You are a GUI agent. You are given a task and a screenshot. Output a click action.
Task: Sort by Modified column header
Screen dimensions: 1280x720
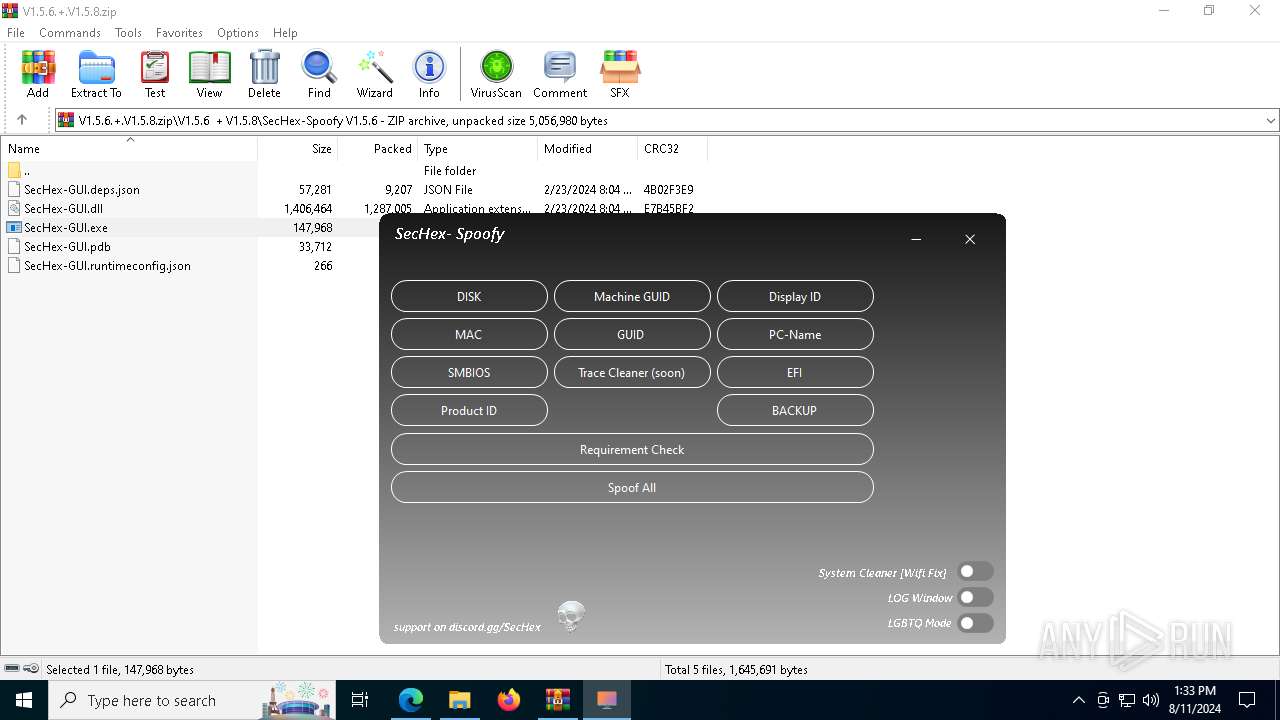click(x=587, y=148)
